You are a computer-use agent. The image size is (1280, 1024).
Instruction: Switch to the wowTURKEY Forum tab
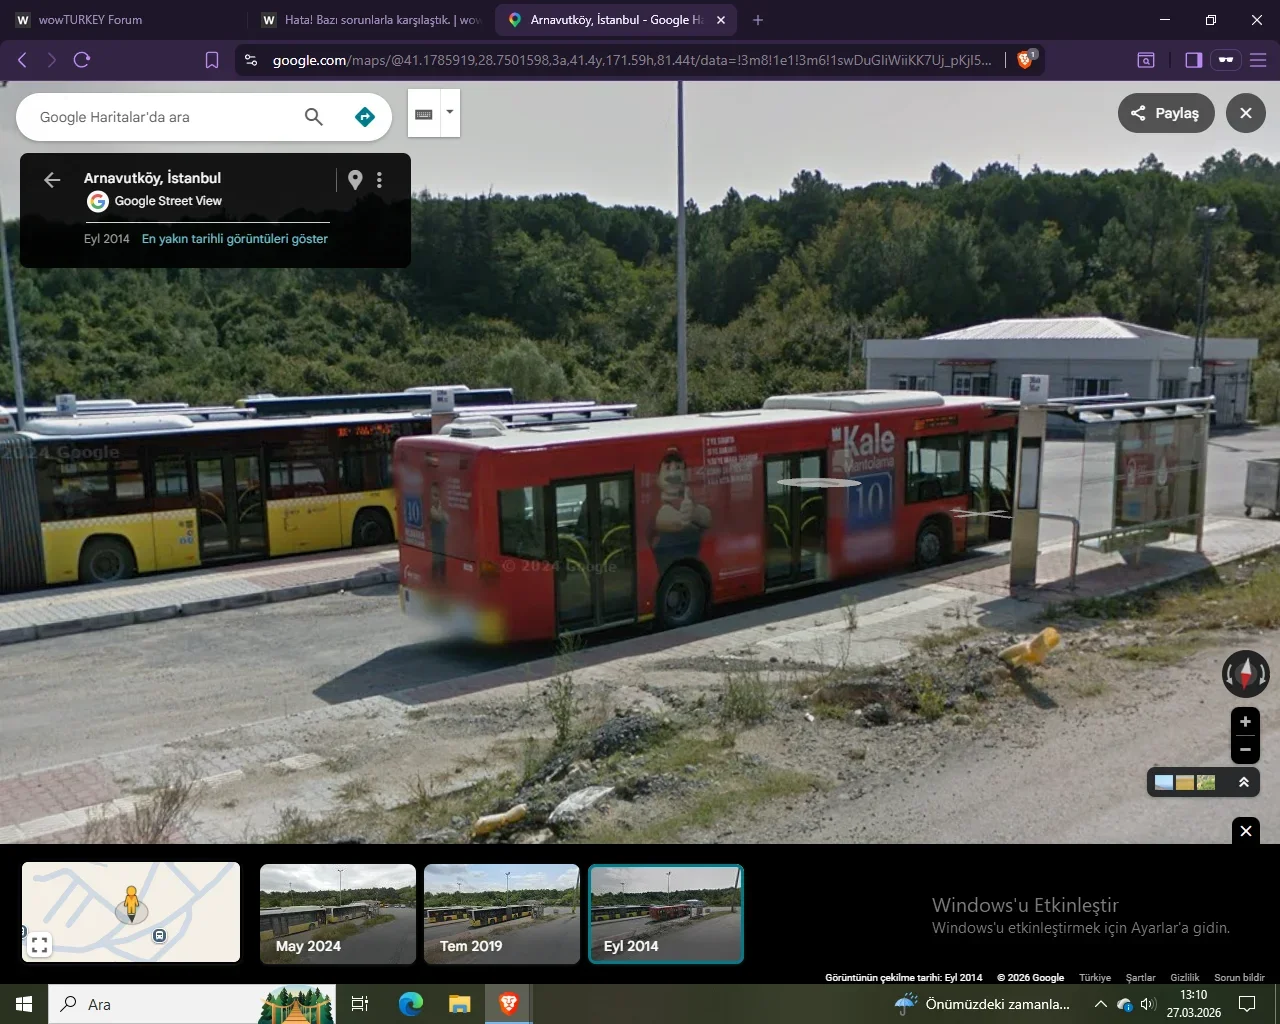pyautogui.click(x=90, y=20)
